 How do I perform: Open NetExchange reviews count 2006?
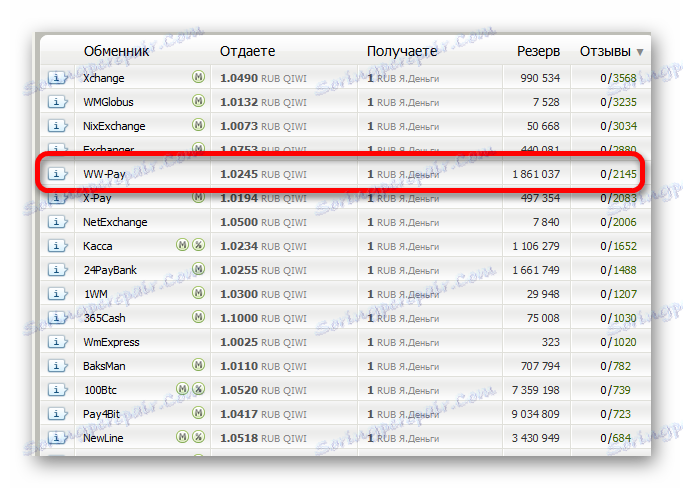click(x=625, y=222)
